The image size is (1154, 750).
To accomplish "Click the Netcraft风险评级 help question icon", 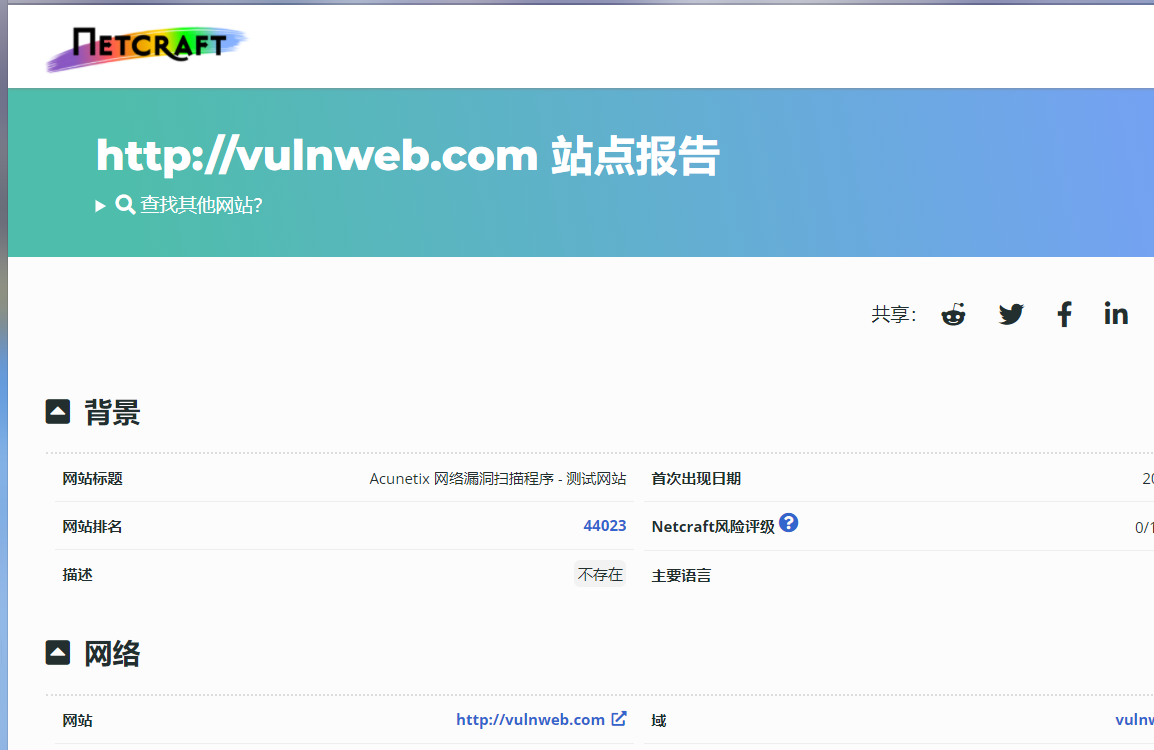I will (788, 523).
